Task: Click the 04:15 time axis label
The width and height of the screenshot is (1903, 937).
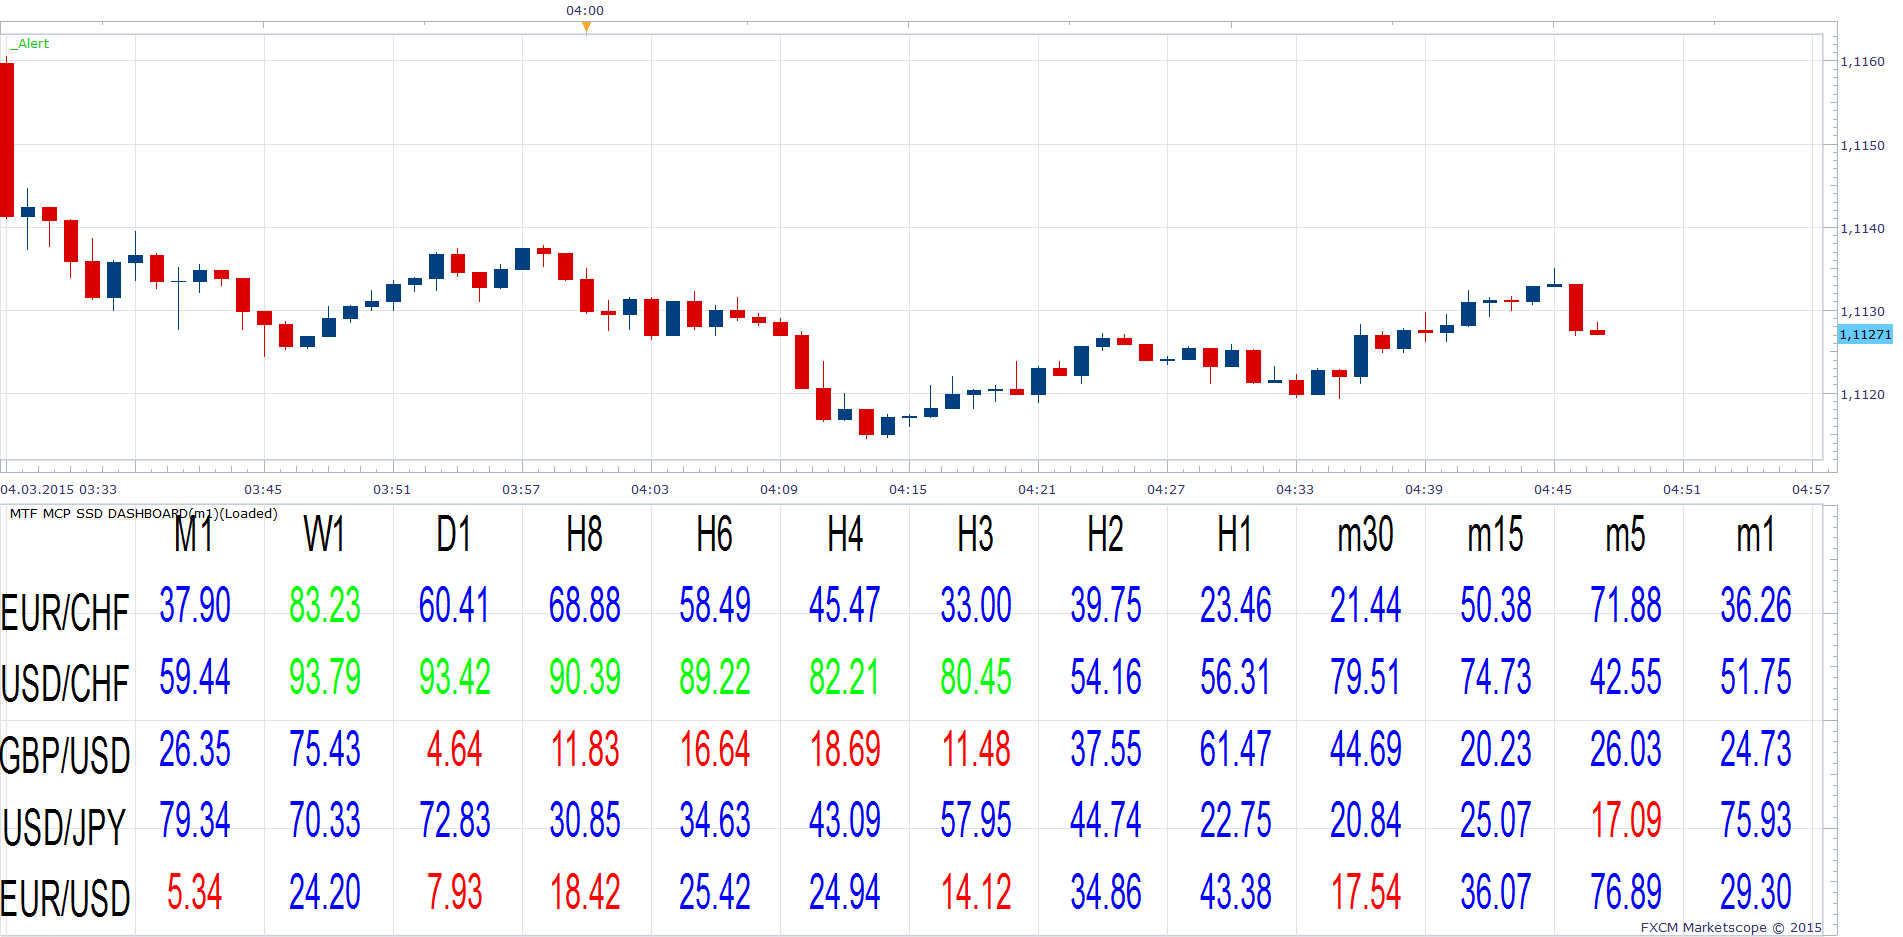Action: pos(908,490)
